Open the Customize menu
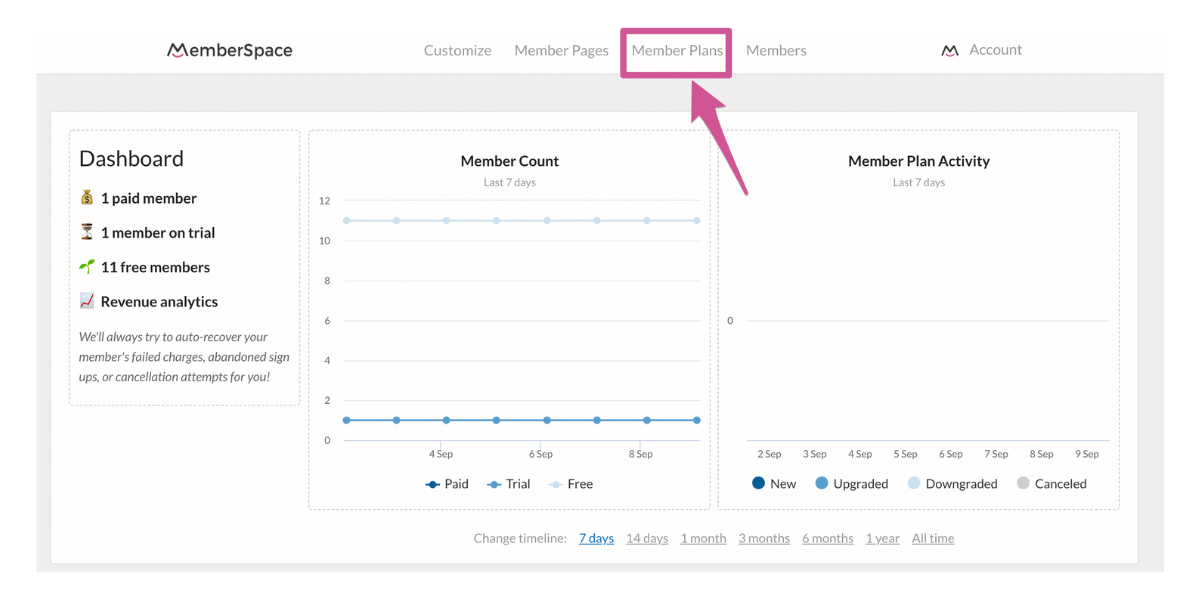The width and height of the screenshot is (1200, 600). point(458,50)
